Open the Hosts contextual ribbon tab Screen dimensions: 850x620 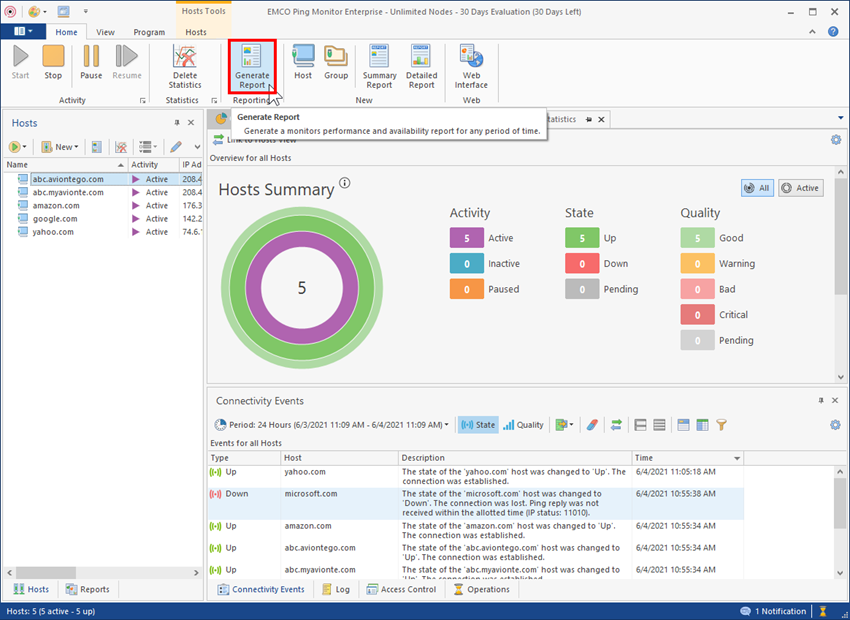pos(196,32)
